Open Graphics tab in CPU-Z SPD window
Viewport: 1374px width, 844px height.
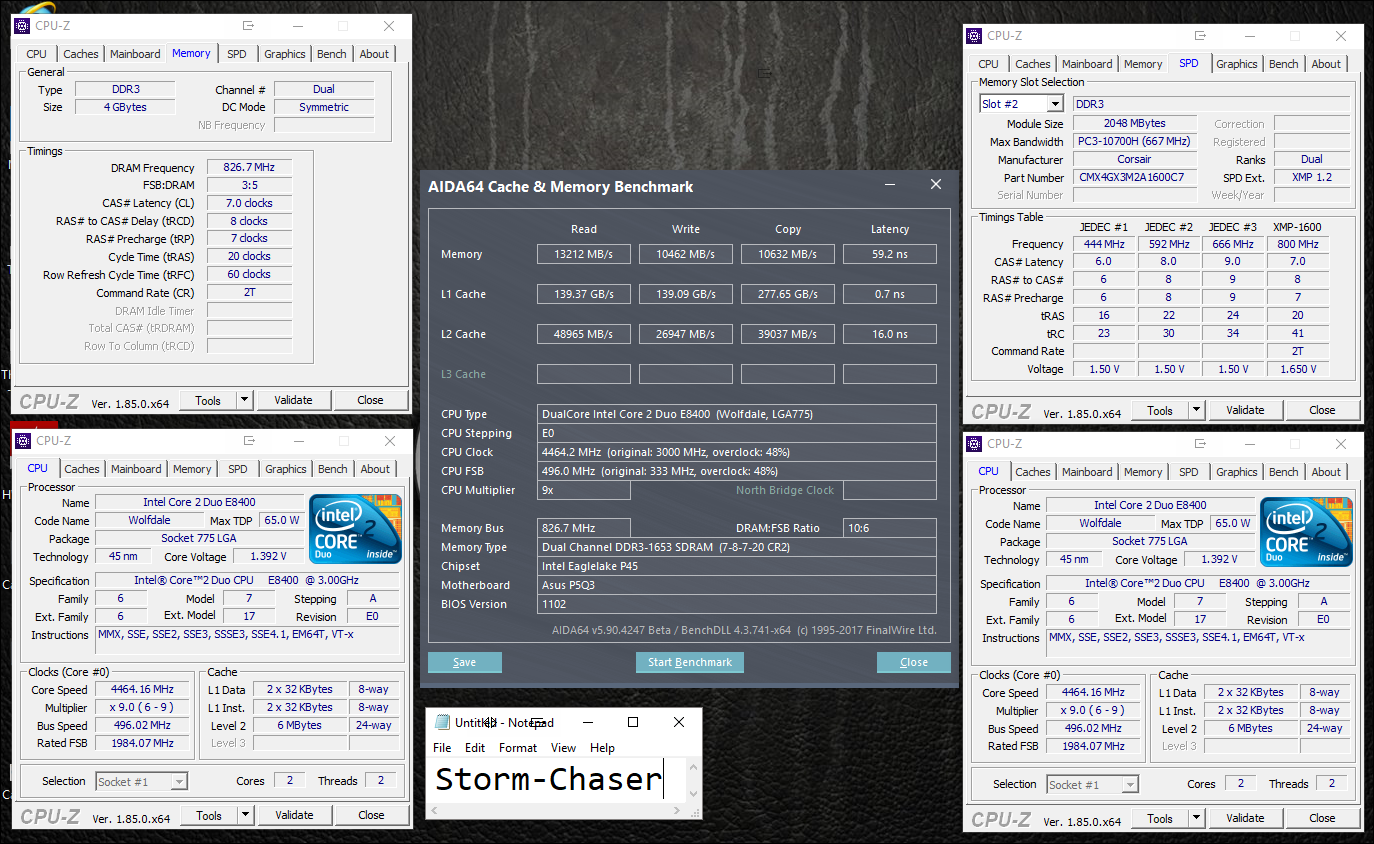[1236, 64]
